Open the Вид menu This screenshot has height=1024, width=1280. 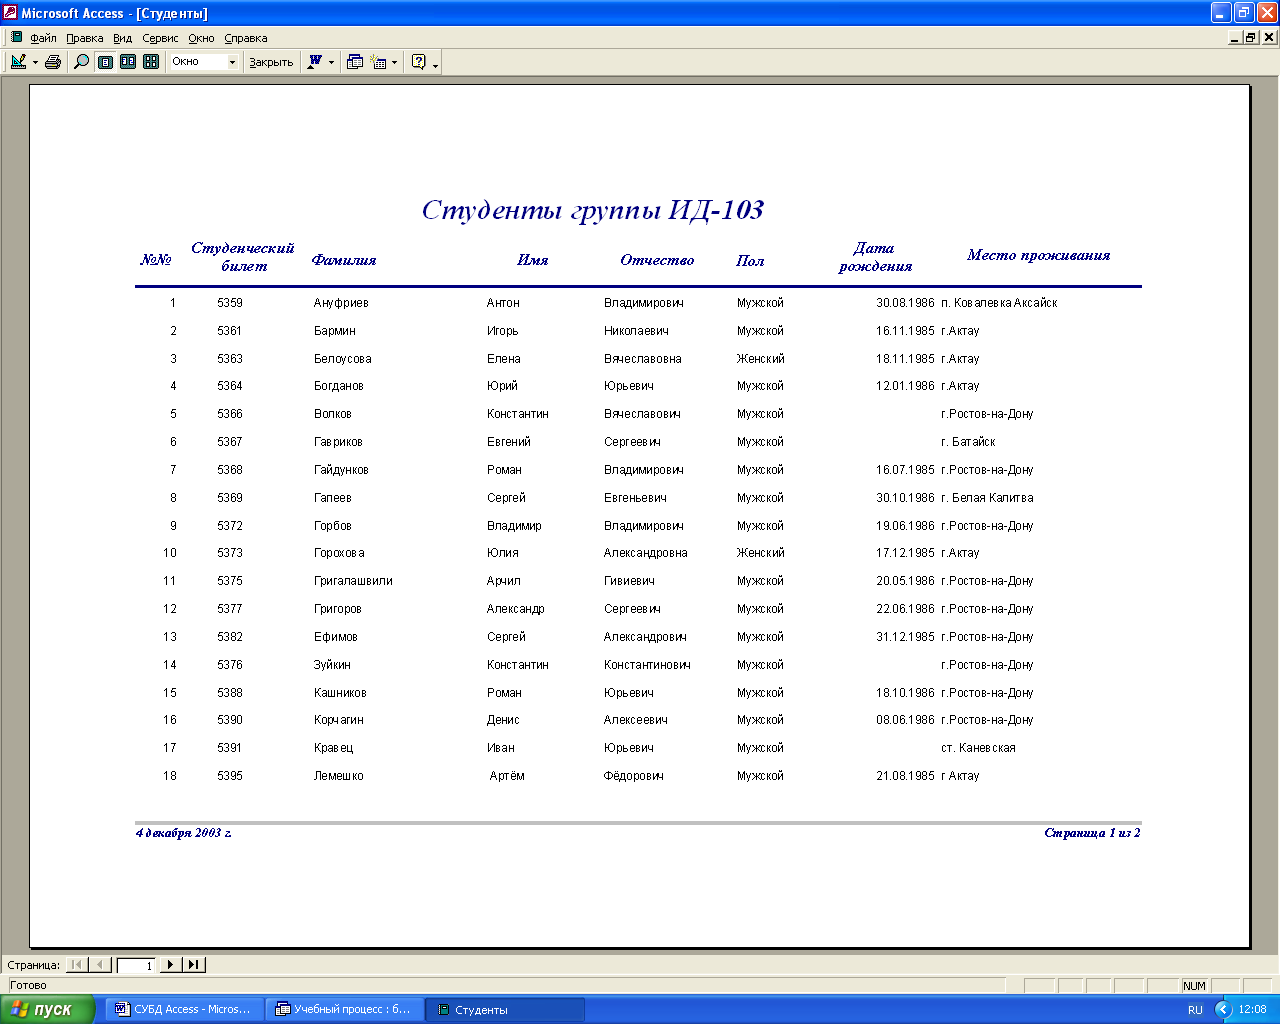click(x=122, y=38)
